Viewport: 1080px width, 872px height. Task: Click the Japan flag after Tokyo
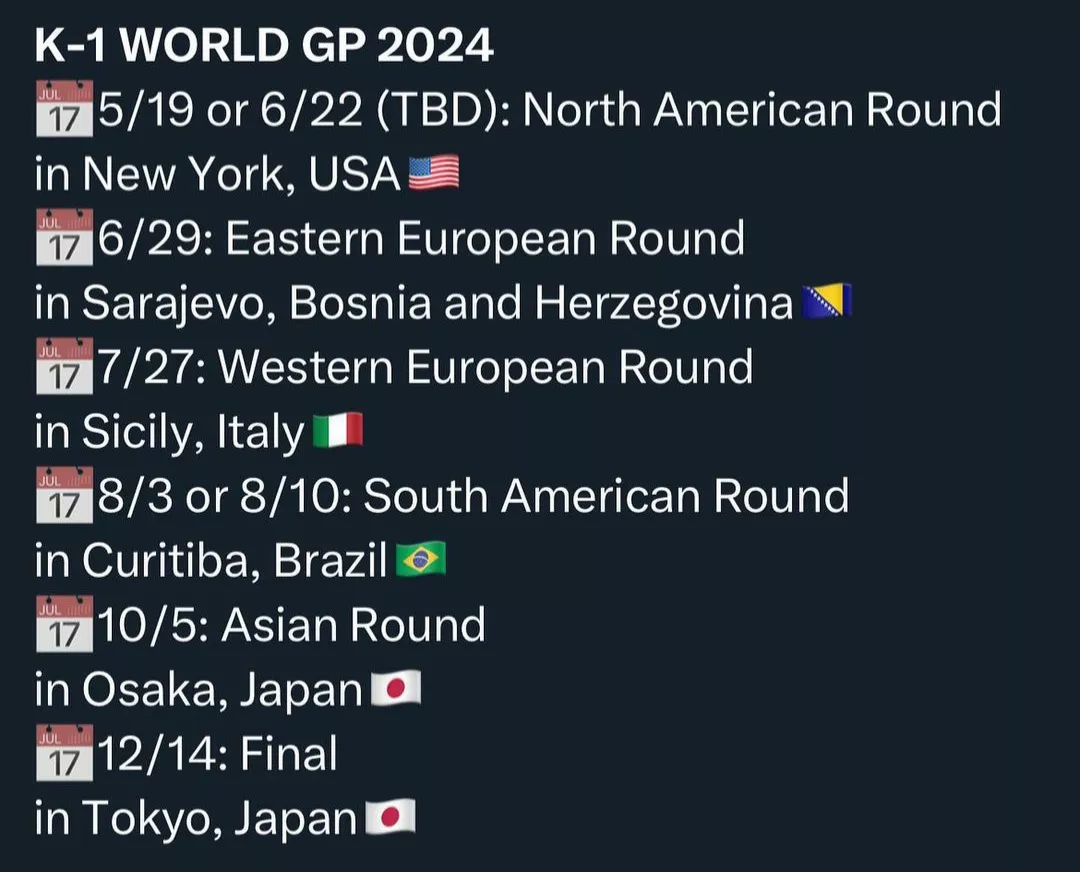tap(390, 818)
